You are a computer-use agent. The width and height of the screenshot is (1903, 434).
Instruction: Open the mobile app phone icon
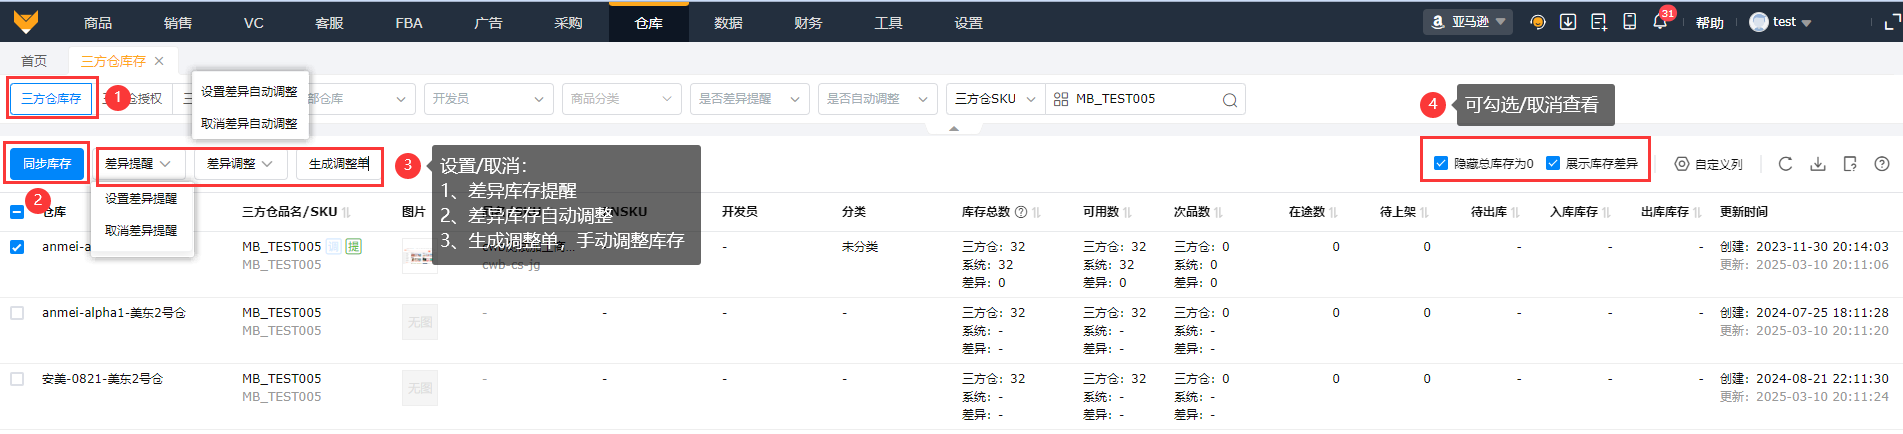pyautogui.click(x=1630, y=22)
